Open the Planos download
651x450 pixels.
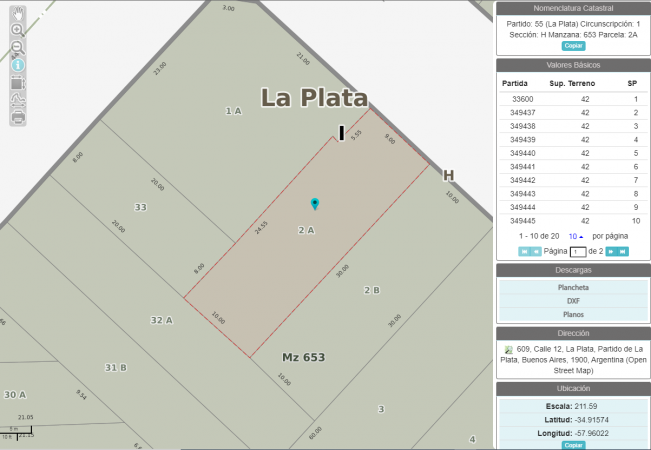pos(573,314)
